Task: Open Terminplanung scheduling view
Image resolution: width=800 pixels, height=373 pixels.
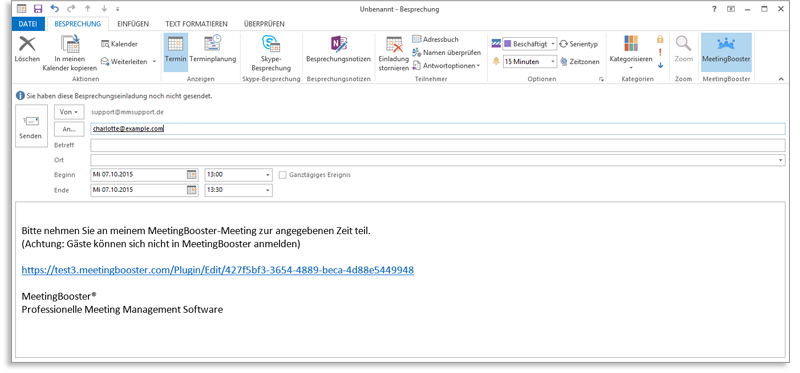Action: 213,50
